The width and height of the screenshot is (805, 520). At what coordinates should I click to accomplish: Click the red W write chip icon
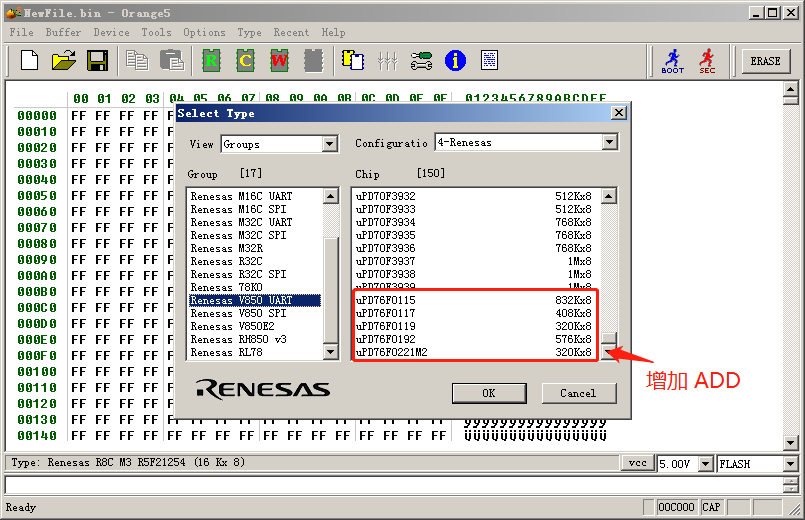(x=279, y=61)
